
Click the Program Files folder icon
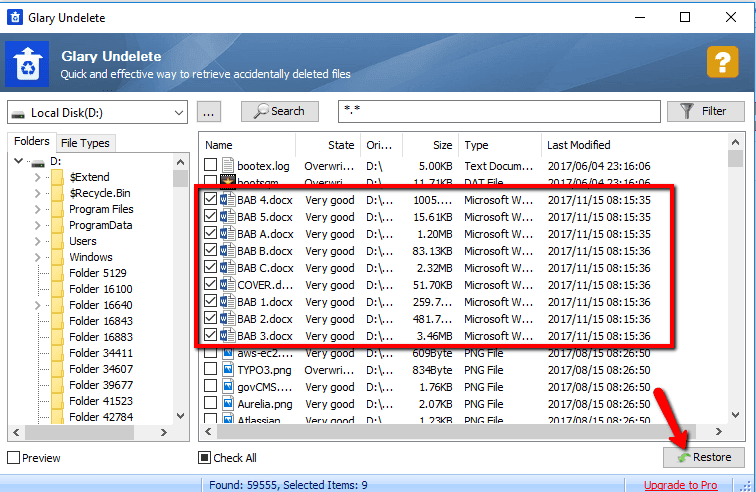(x=57, y=209)
